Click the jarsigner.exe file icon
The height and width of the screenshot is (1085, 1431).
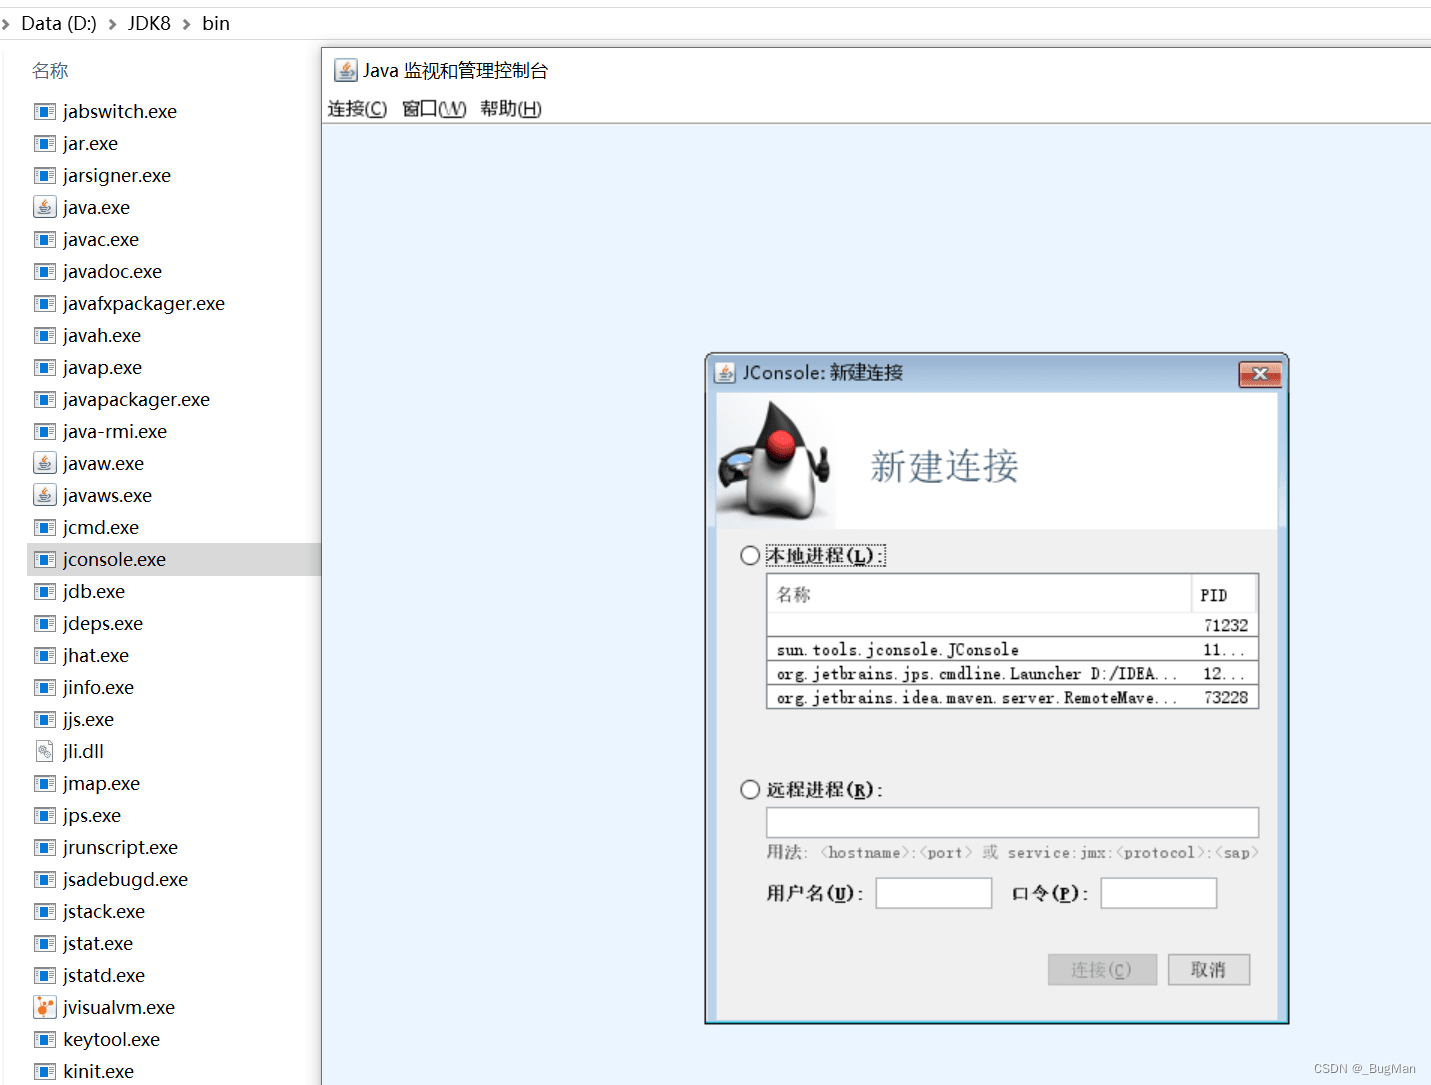pyautogui.click(x=45, y=176)
